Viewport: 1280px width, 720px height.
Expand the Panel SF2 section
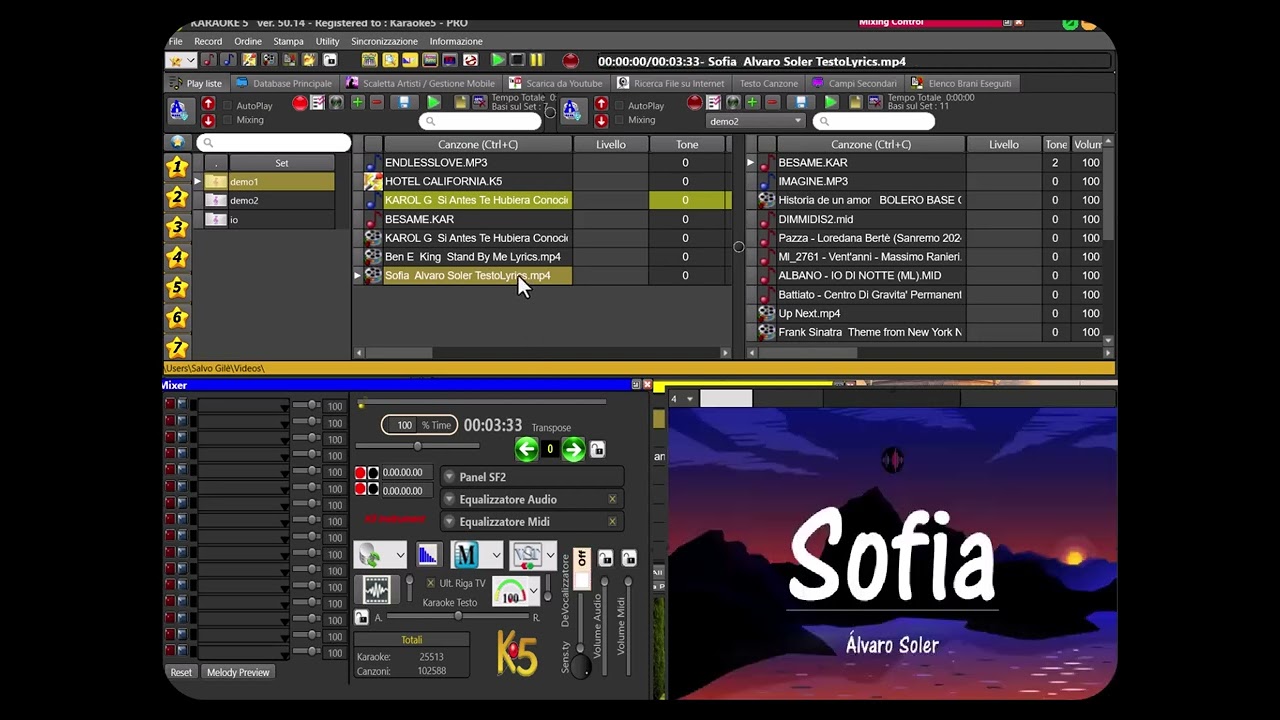(x=450, y=477)
